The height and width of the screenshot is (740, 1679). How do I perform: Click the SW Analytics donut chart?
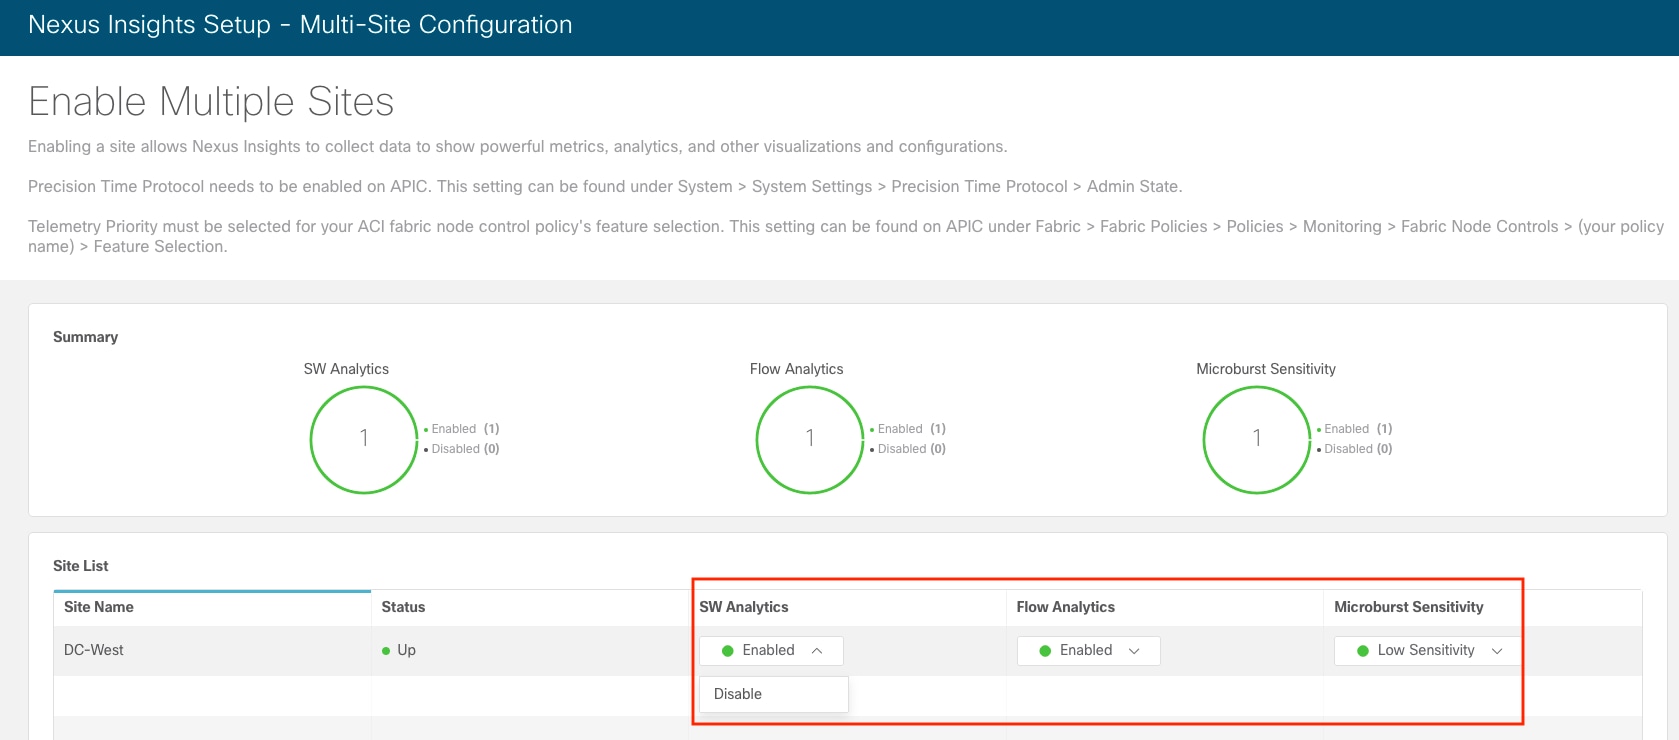[364, 439]
